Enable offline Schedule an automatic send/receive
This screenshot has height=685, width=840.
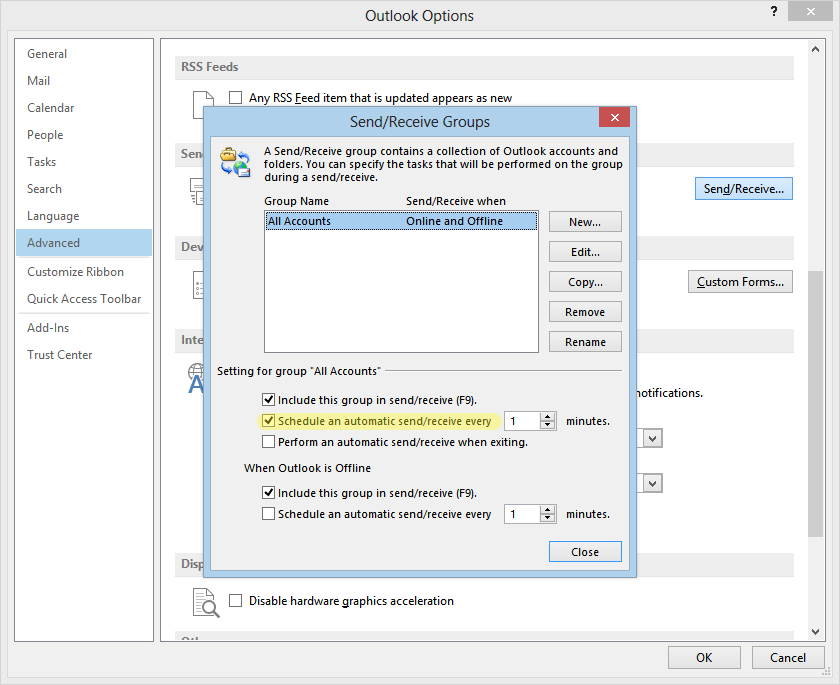(x=268, y=514)
